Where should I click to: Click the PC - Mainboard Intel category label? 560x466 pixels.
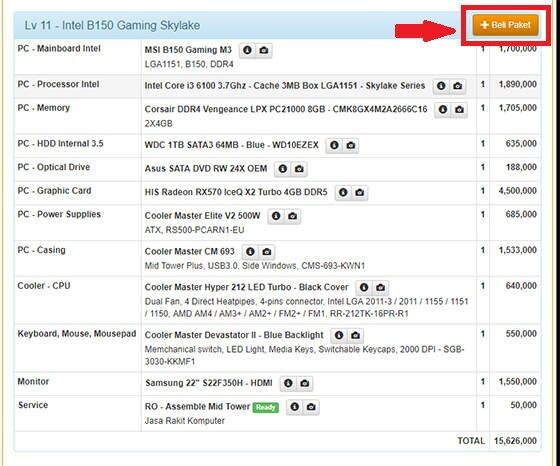[x=59, y=49]
